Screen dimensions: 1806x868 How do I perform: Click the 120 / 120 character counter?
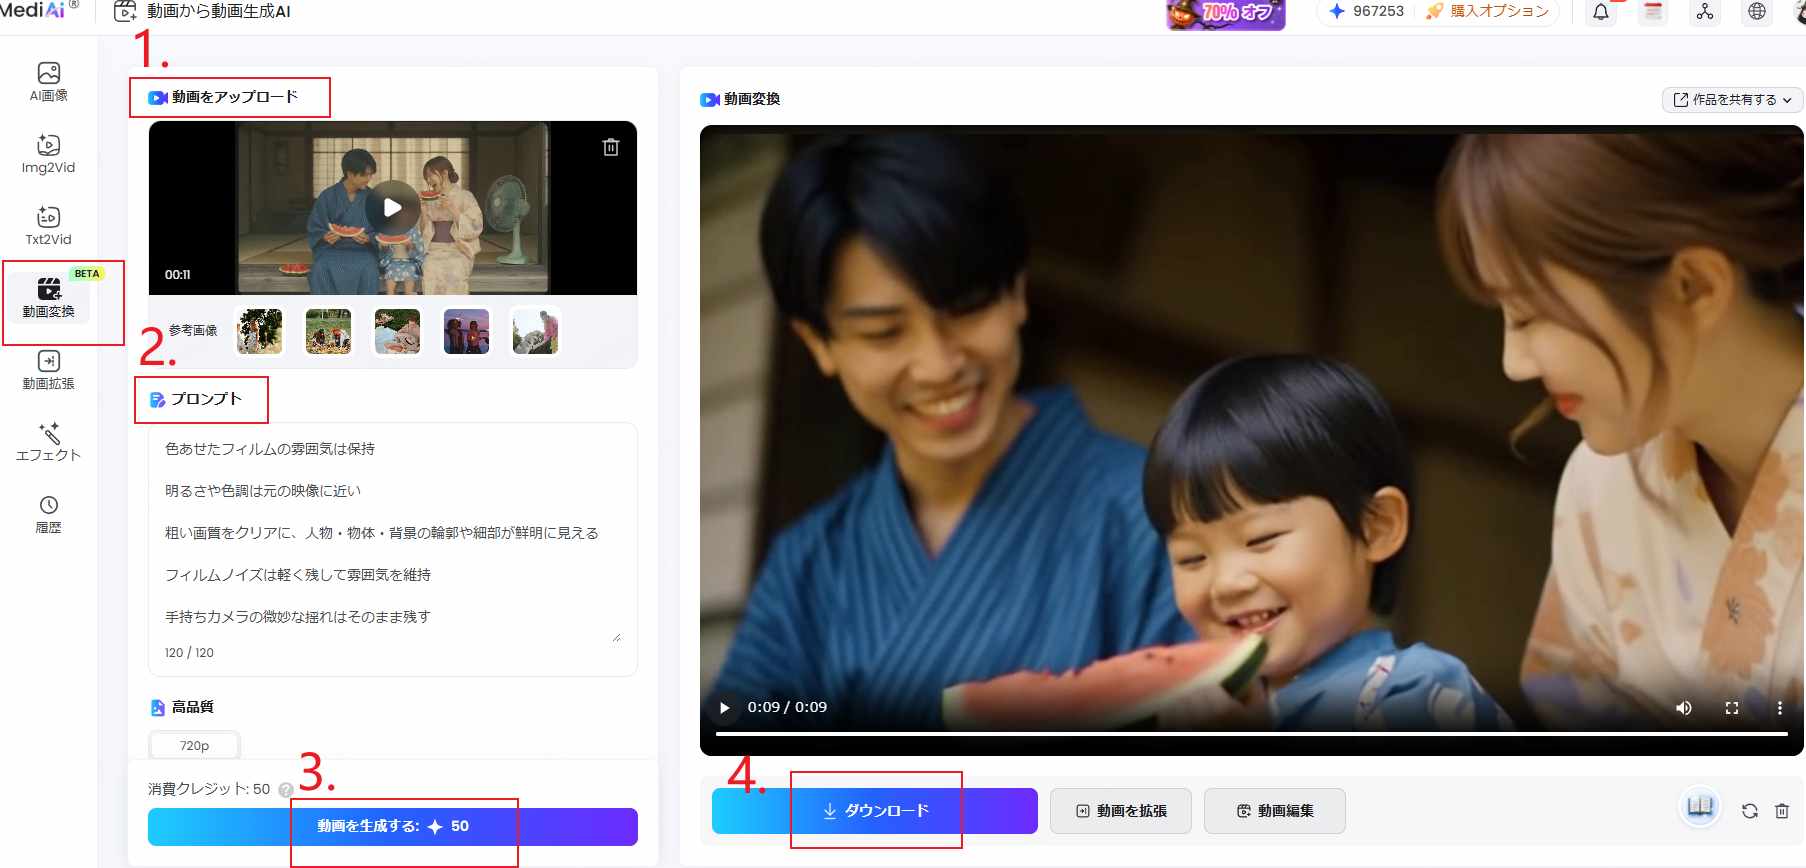[189, 653]
